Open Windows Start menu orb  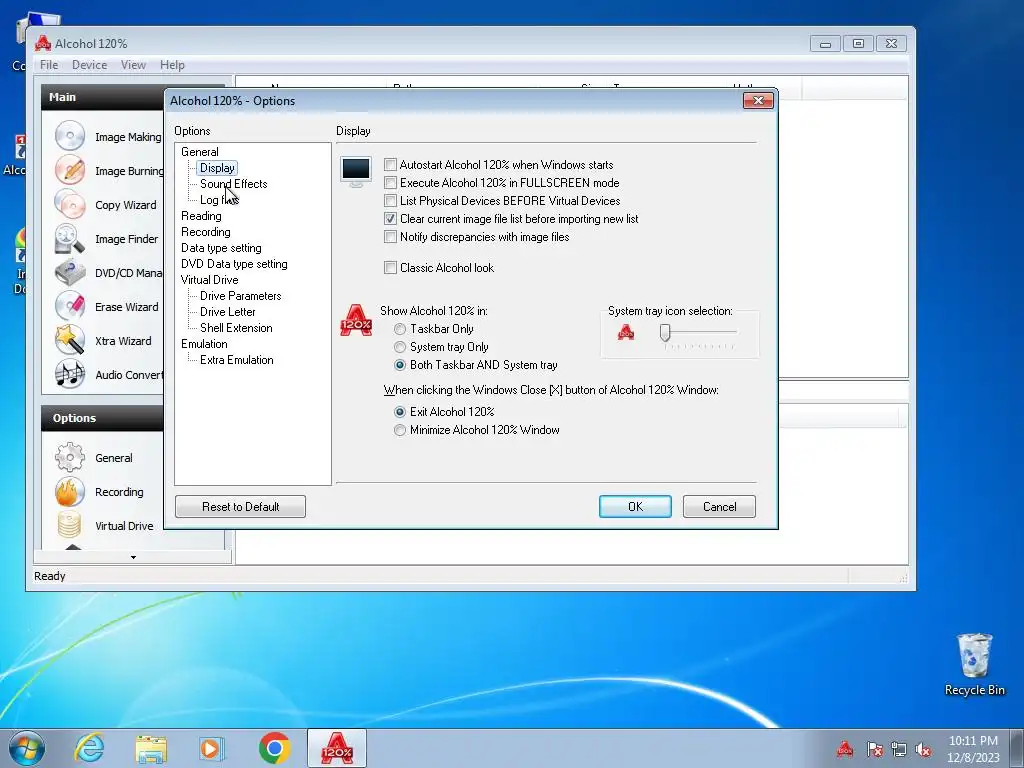point(27,748)
